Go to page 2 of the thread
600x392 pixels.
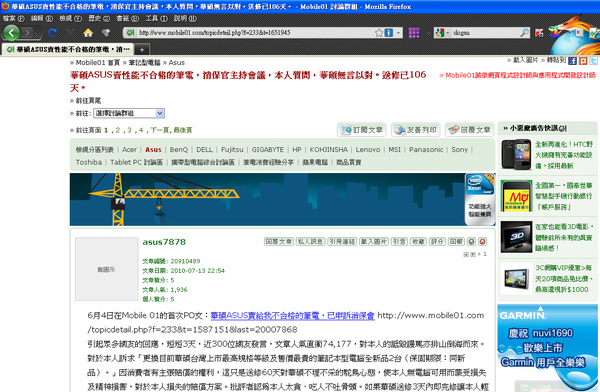[x=118, y=130]
